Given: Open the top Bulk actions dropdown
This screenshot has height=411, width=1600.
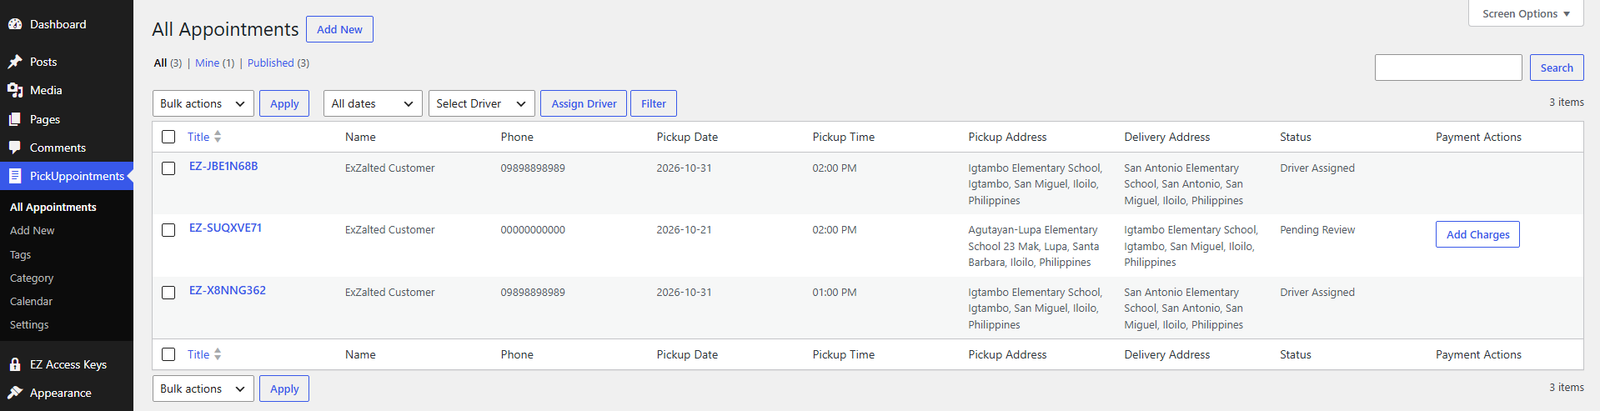Looking at the screenshot, I should pos(203,104).
